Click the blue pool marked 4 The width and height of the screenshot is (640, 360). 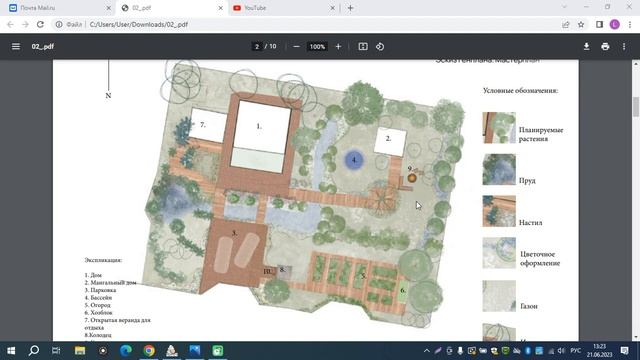pyautogui.click(x=354, y=160)
